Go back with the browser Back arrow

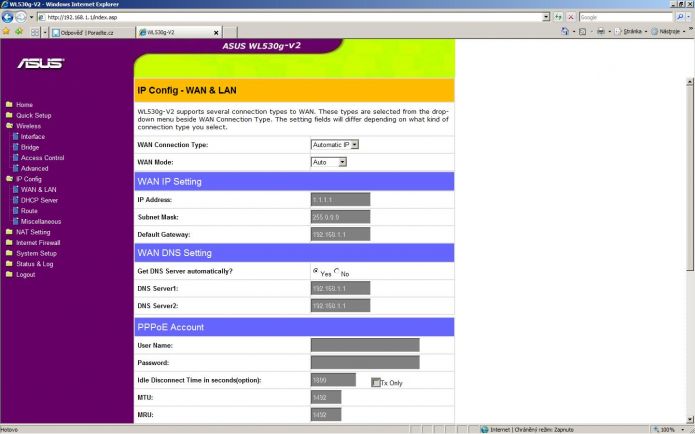point(8,17)
